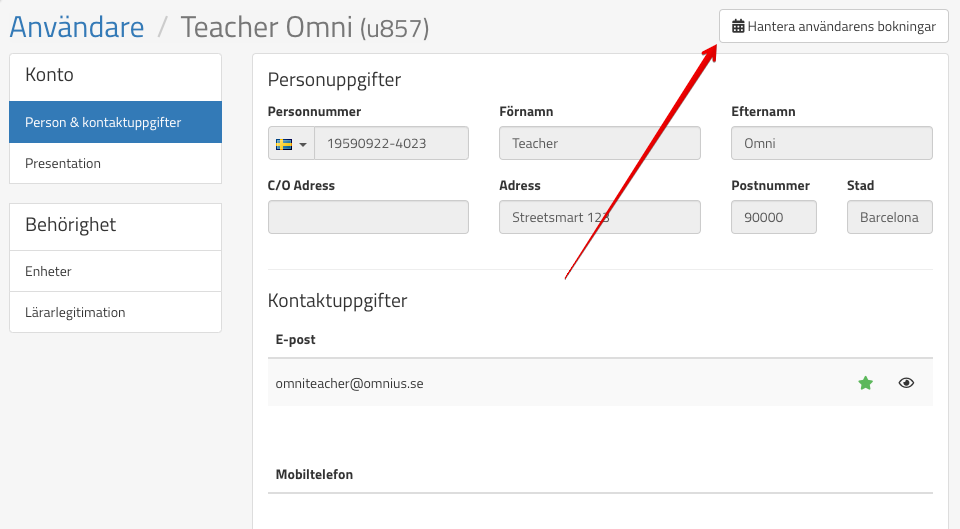Click the Personnummer field with 19590922-4023
This screenshot has height=529, width=960.
(391, 144)
